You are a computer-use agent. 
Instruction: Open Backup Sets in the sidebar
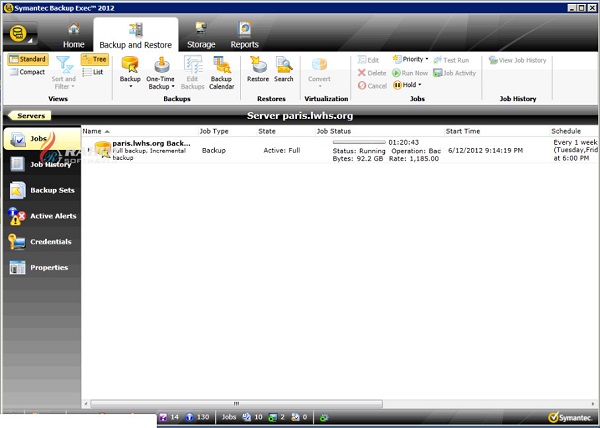[x=42, y=190]
